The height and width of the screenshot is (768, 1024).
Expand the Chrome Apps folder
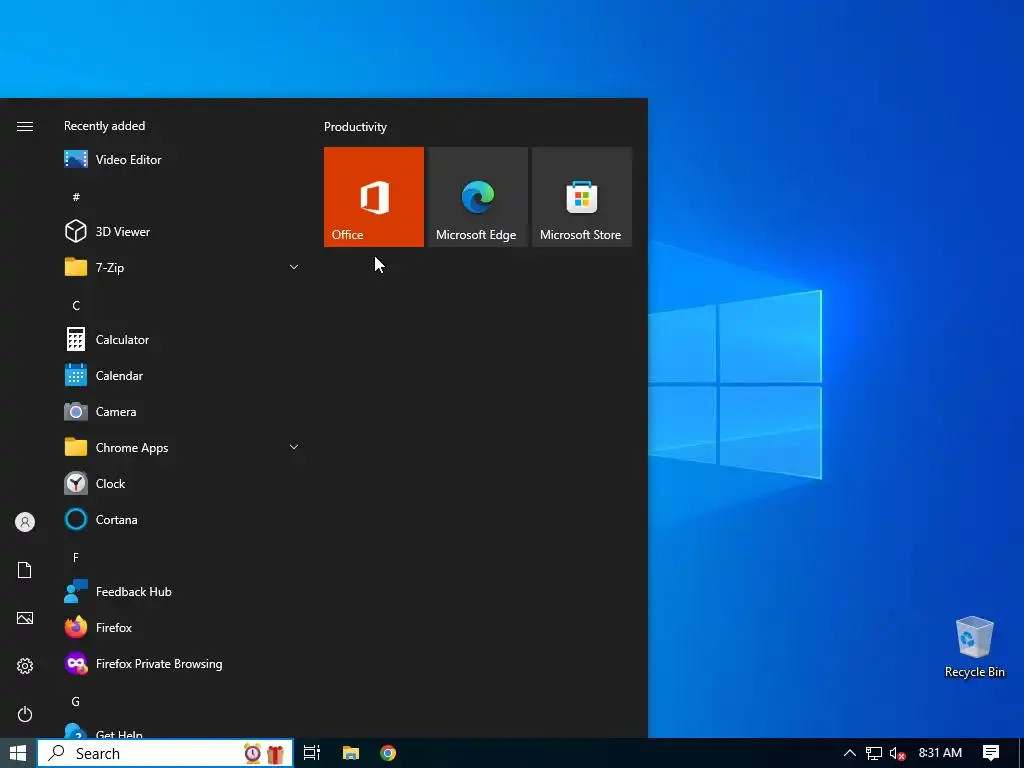pos(183,447)
